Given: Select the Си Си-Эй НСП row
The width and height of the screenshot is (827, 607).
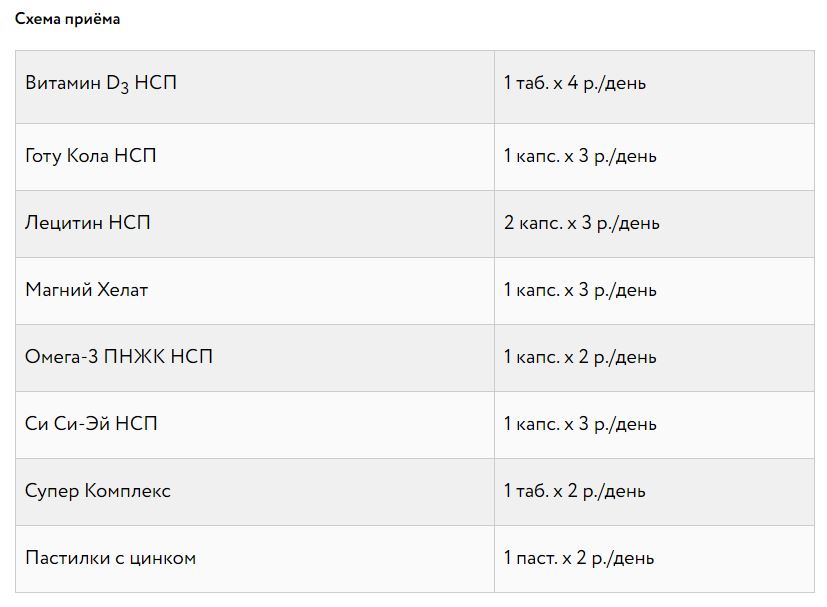Looking at the screenshot, I should click(x=415, y=425).
